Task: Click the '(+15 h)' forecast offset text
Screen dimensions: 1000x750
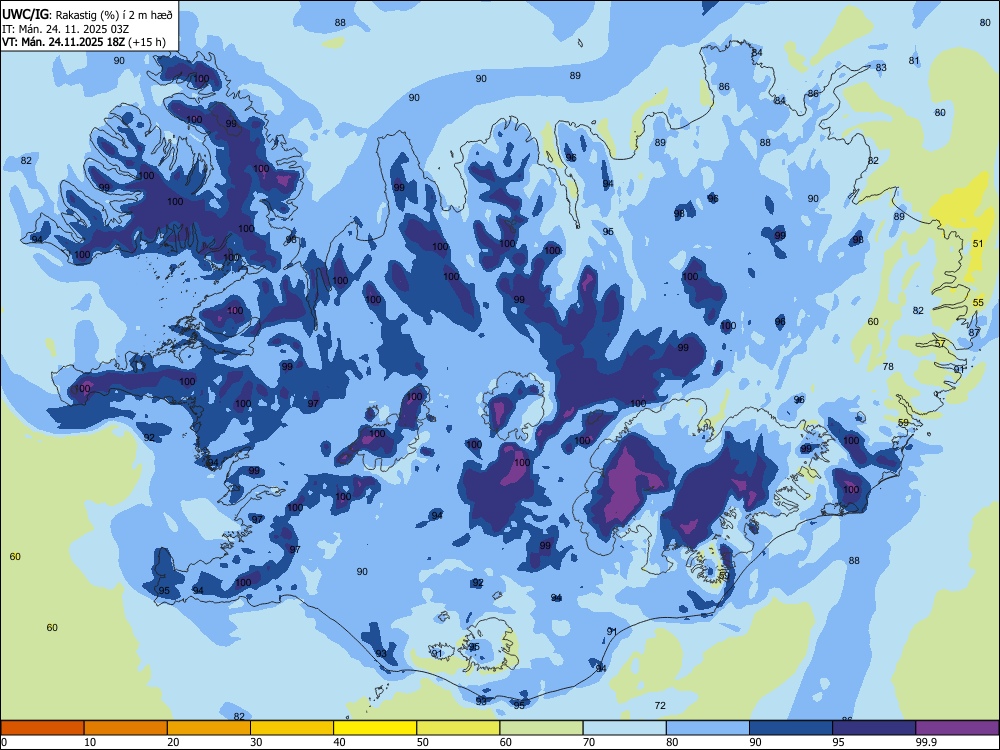Action: click(147, 42)
